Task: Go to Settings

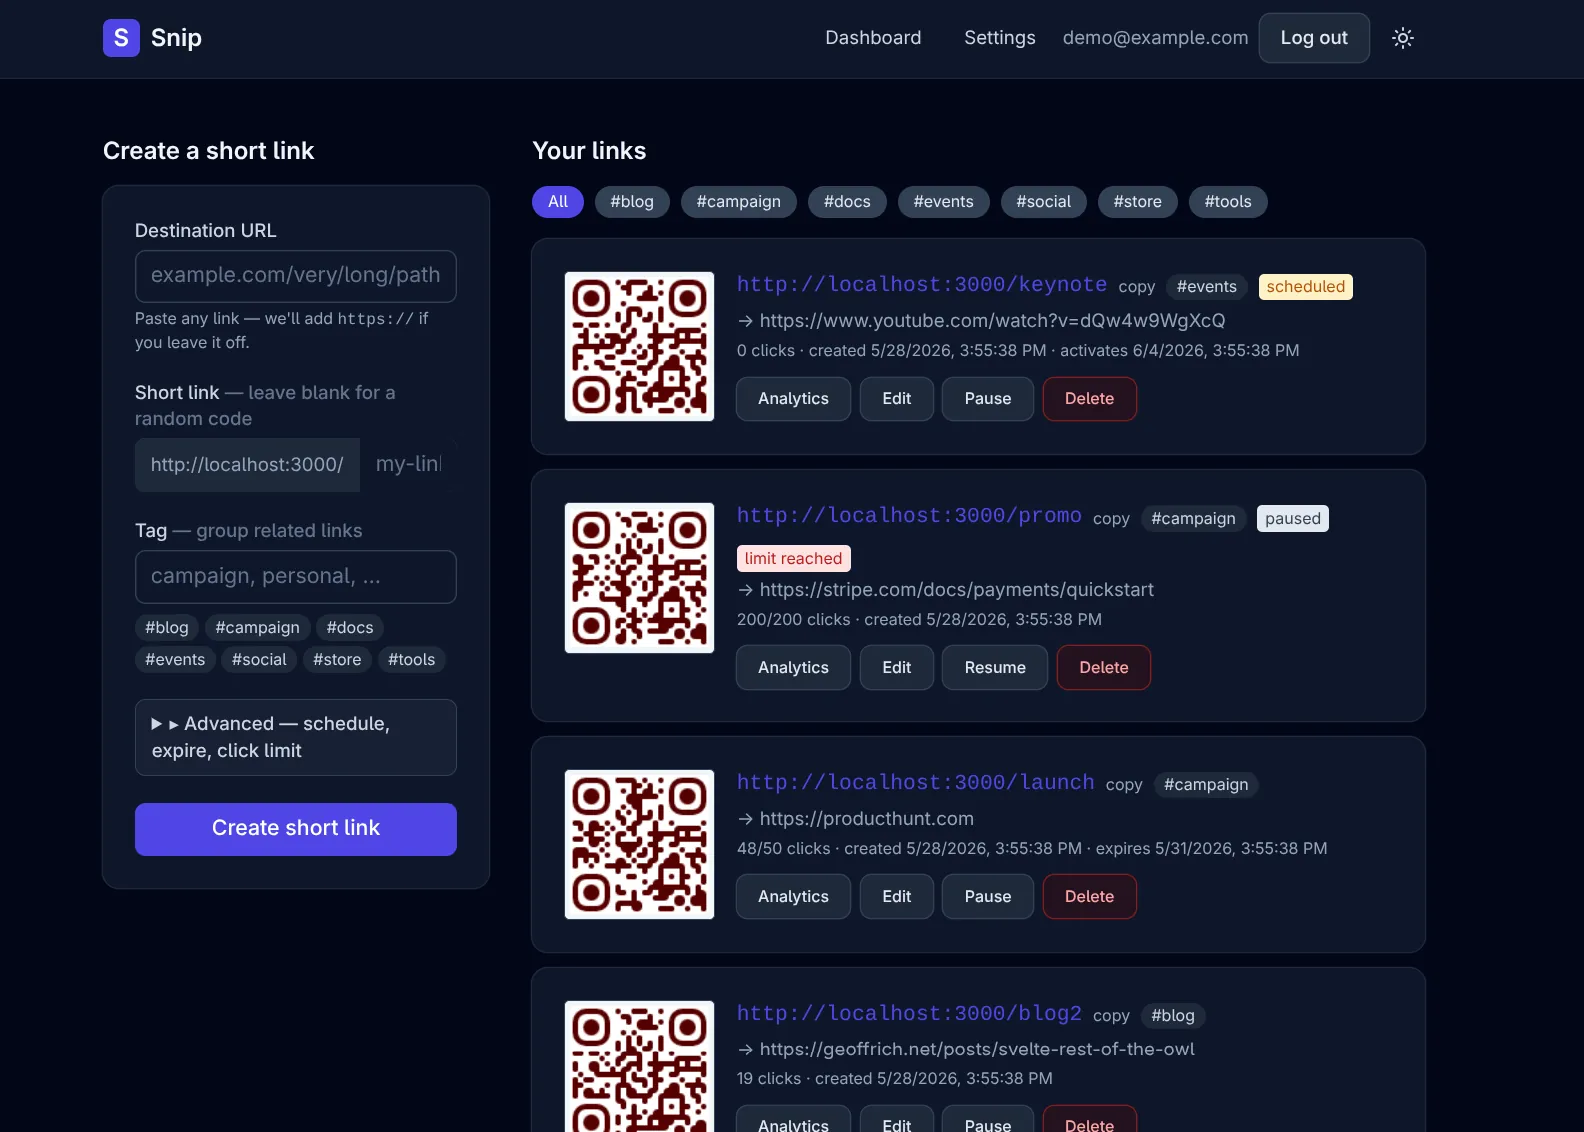Action: click(1000, 38)
